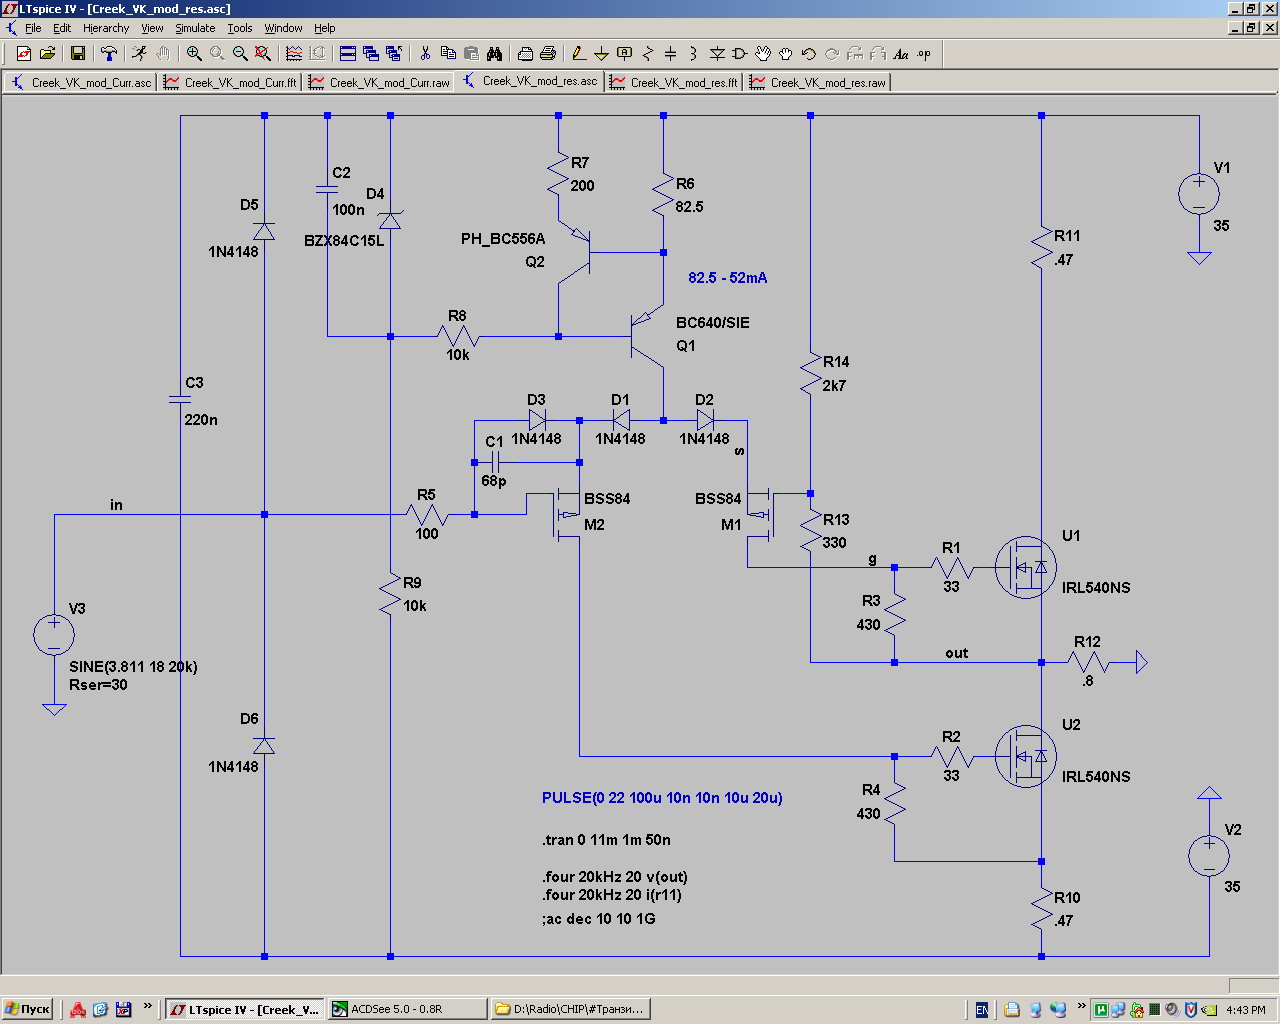The height and width of the screenshot is (1024, 1280).
Task: Place a capacitor component
Action: [x=670, y=54]
